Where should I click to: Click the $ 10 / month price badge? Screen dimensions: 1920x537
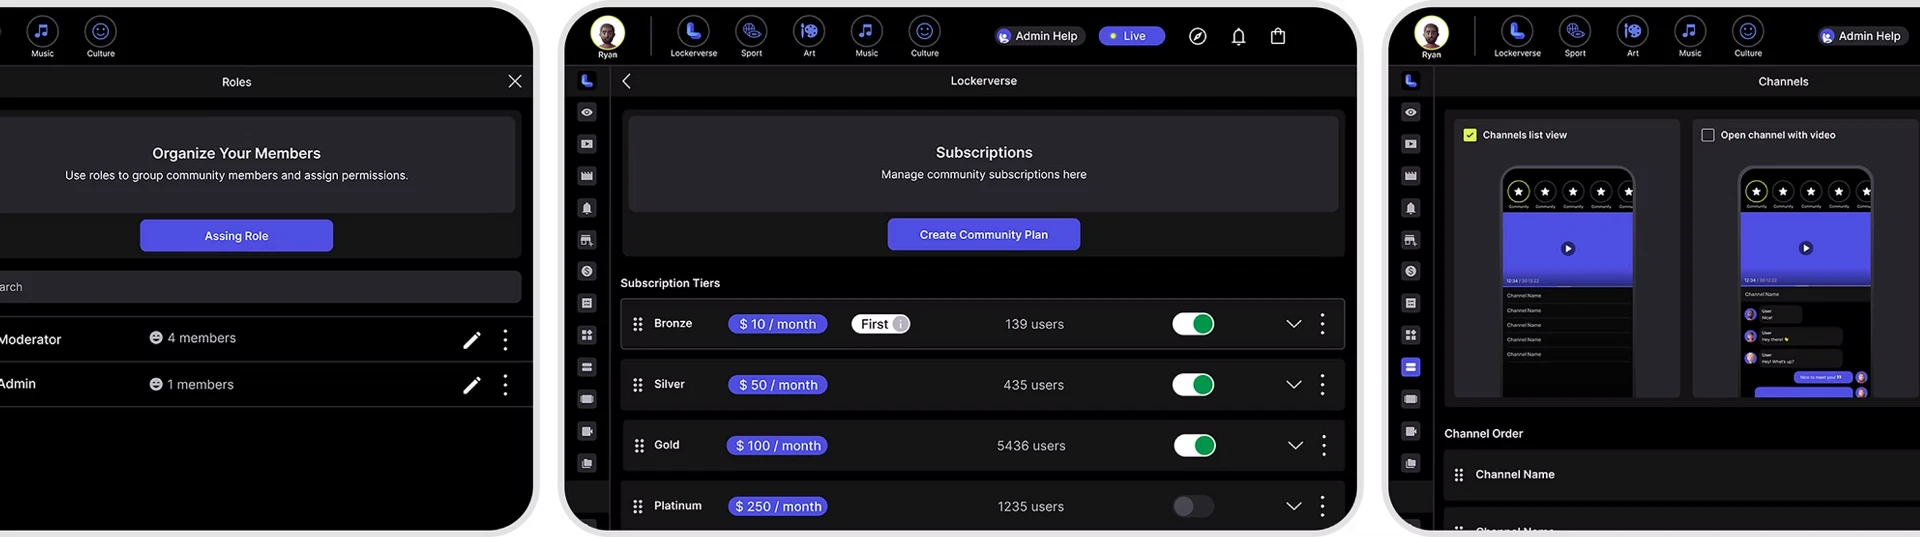777,324
